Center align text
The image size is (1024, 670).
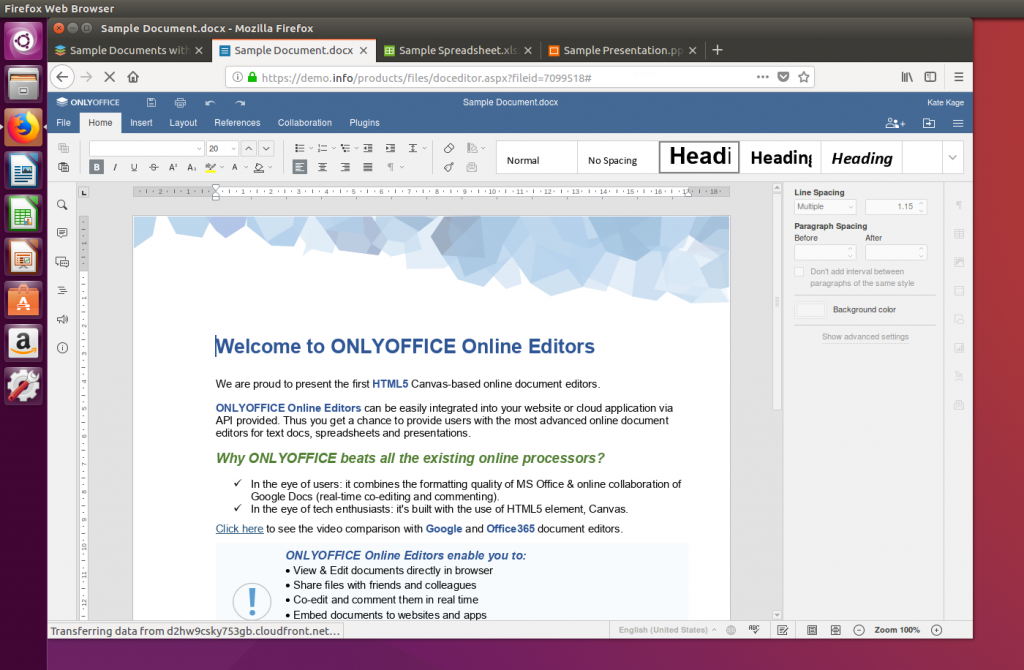click(x=322, y=167)
